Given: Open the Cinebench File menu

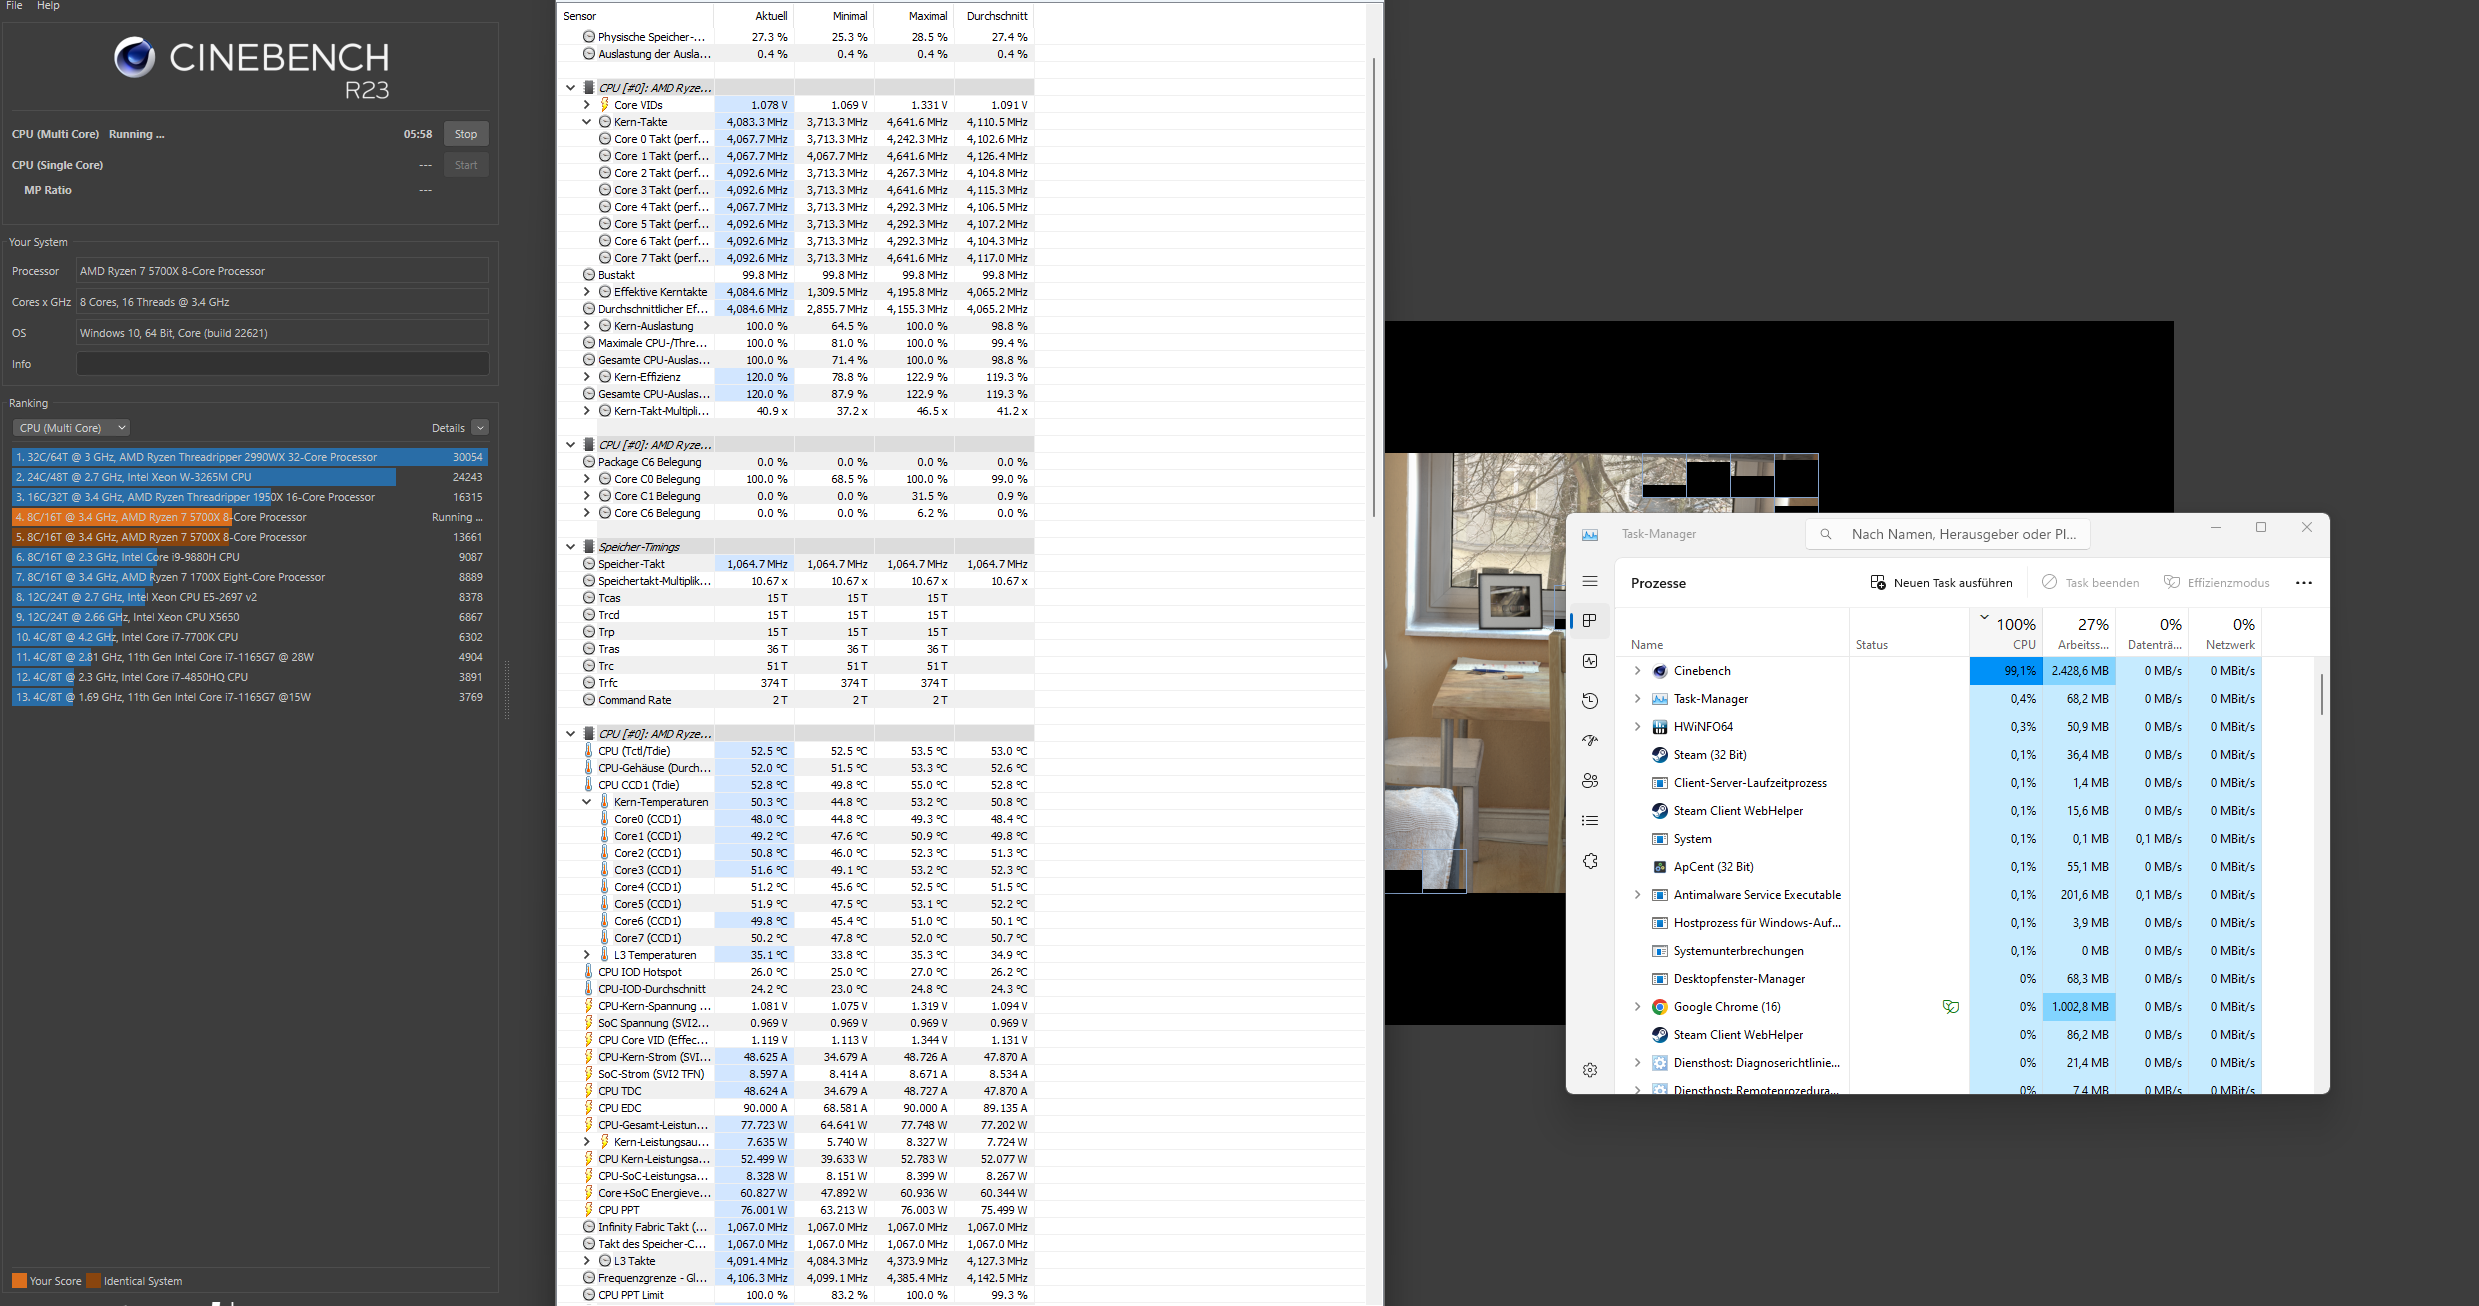Looking at the screenshot, I should tap(14, 6).
